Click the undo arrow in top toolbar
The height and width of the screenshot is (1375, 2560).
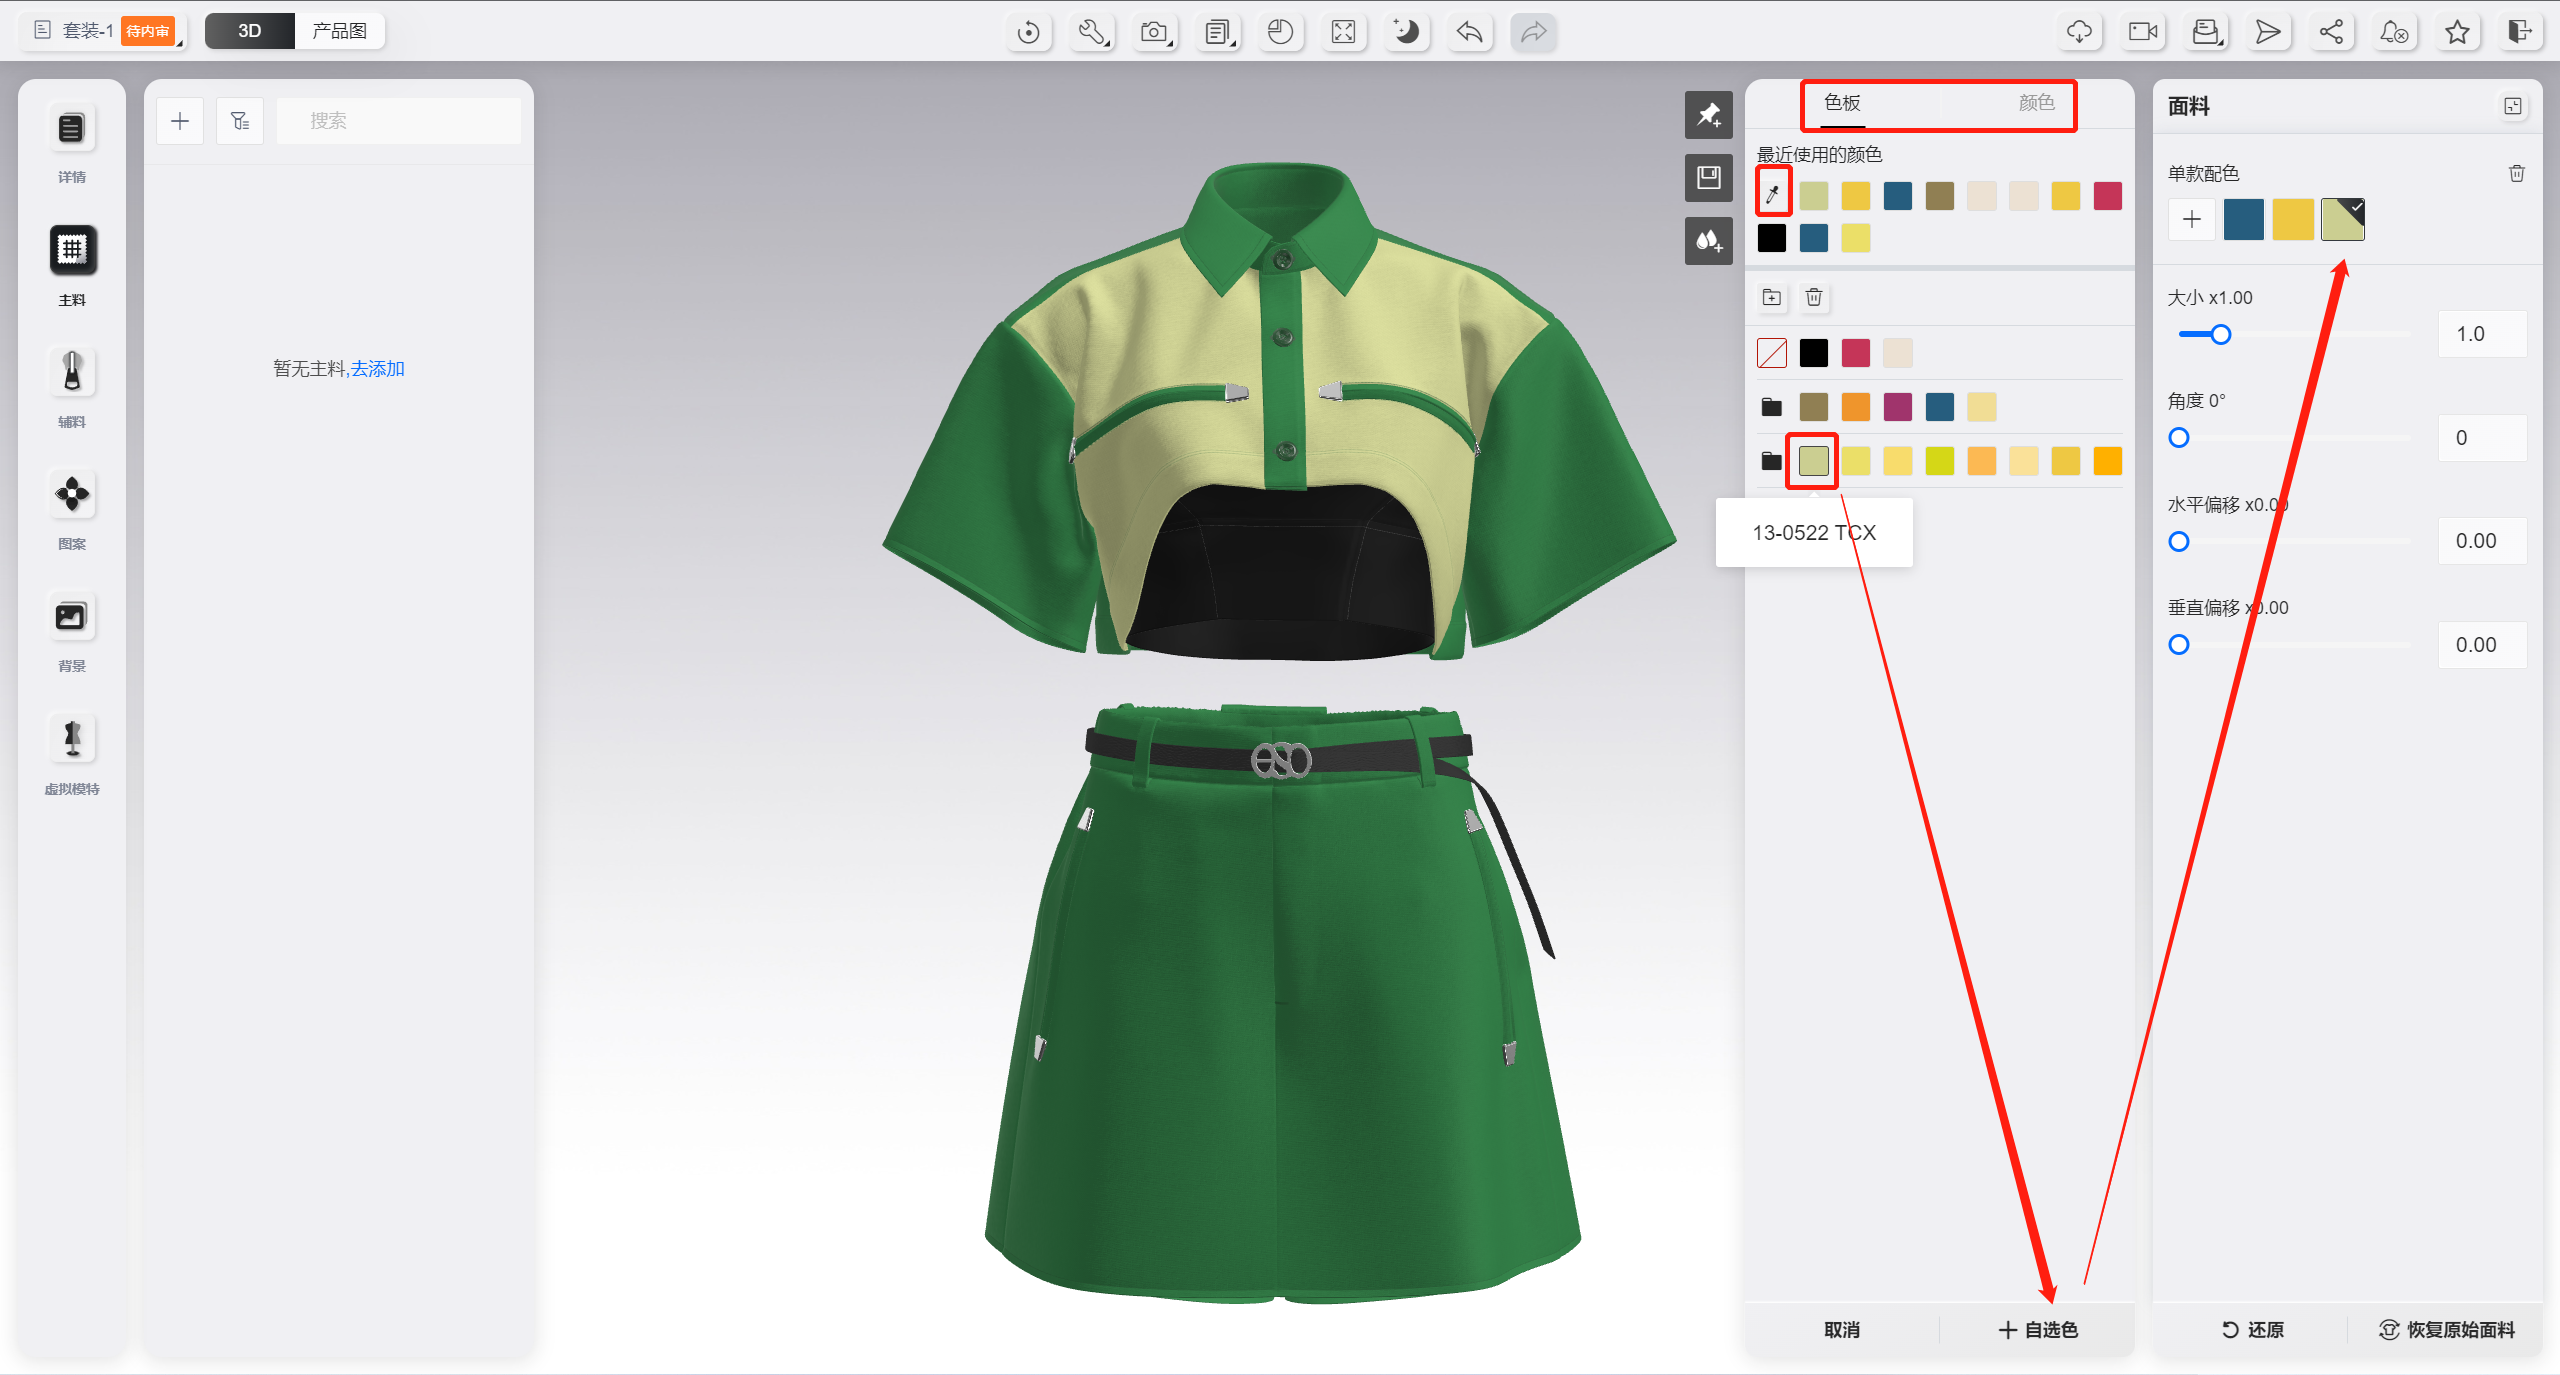(1469, 32)
